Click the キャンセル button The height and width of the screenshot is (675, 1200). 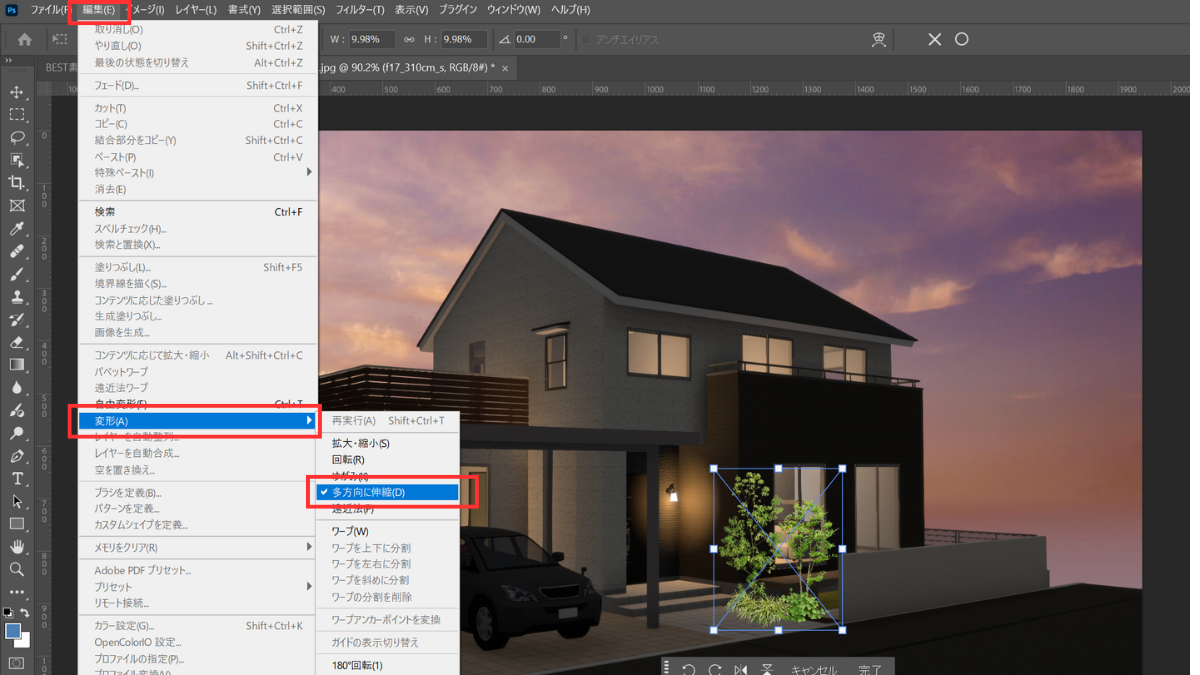tap(814, 669)
